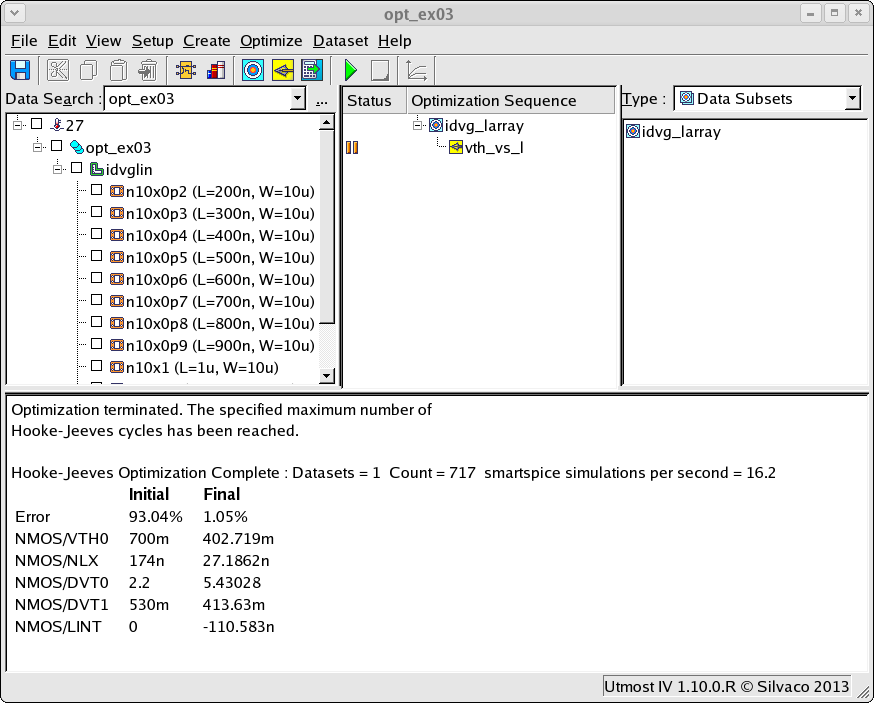Click the idvglin measurement icon

click(97, 169)
